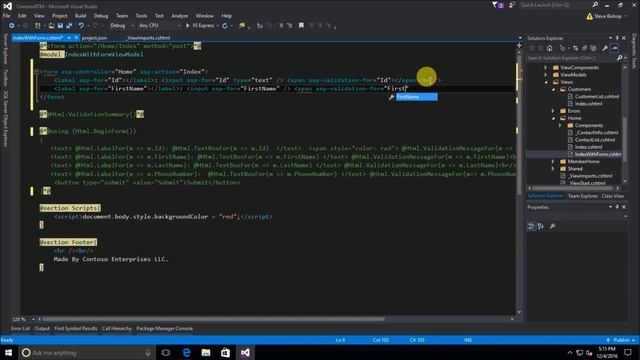Open the Analyze menu
The image size is (640, 360).
click(x=180, y=16)
